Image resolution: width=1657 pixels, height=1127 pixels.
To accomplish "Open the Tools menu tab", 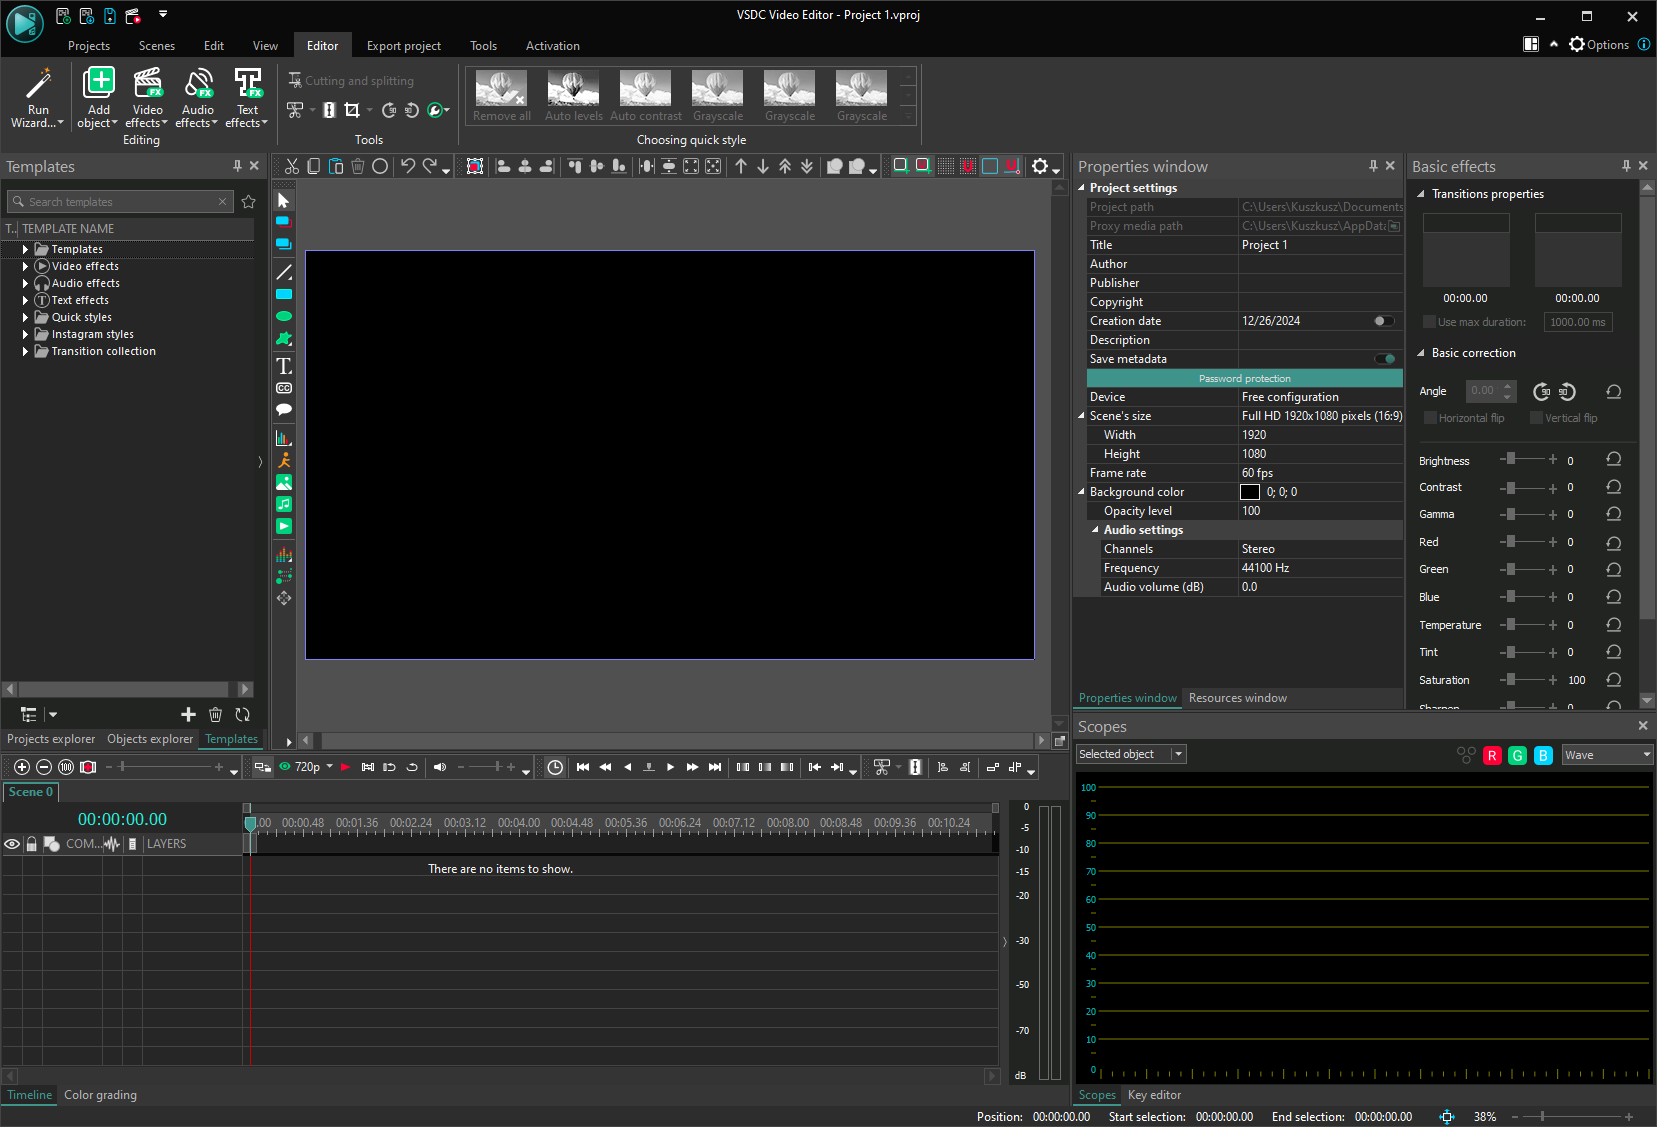I will coord(483,46).
